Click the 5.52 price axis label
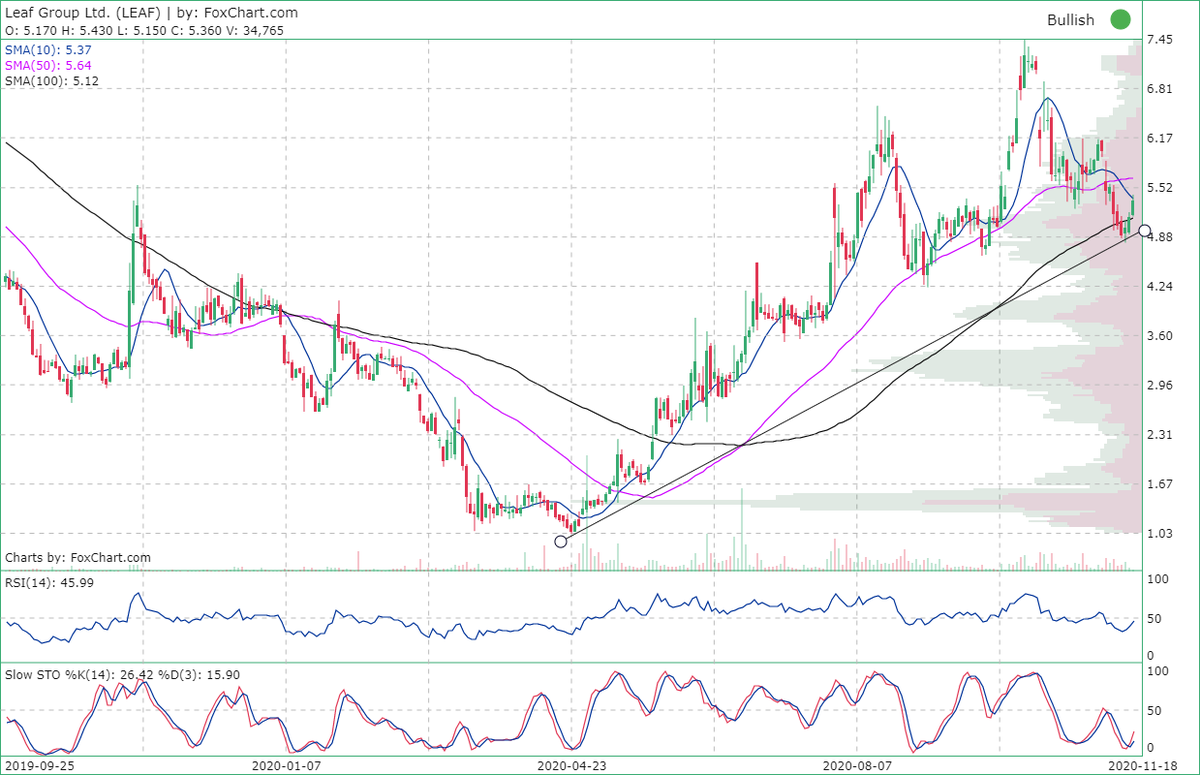The width and height of the screenshot is (1200, 775). point(1161,188)
